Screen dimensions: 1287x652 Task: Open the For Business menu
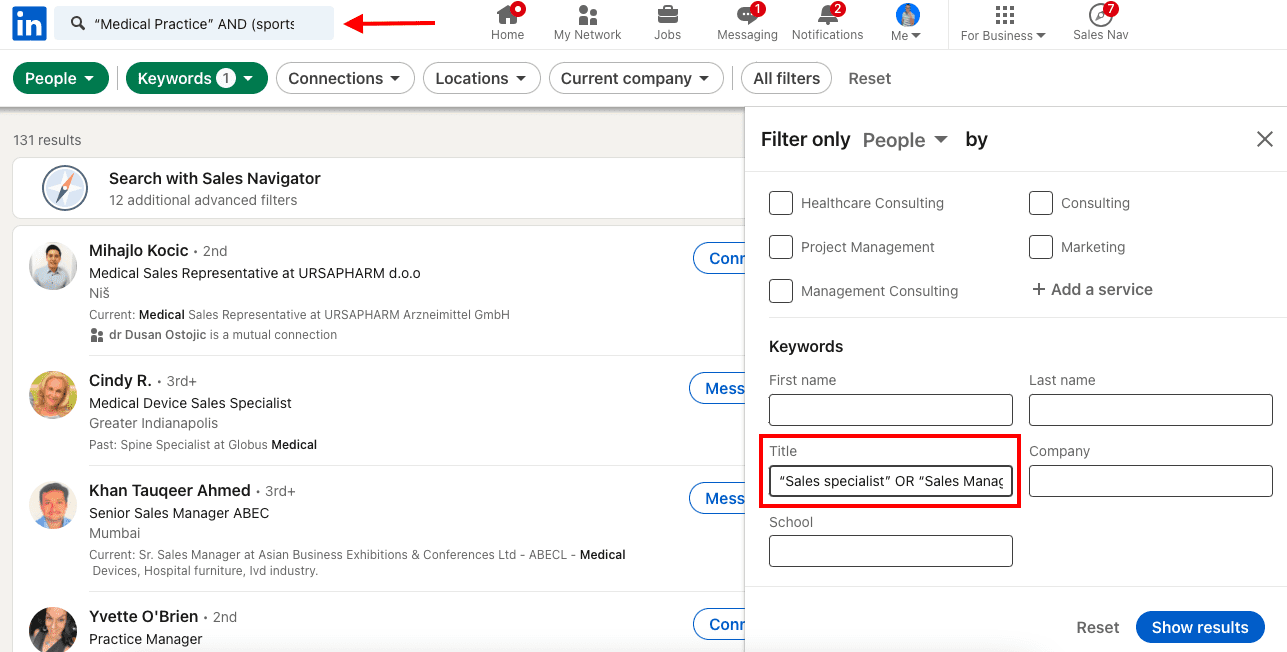pos(1002,26)
